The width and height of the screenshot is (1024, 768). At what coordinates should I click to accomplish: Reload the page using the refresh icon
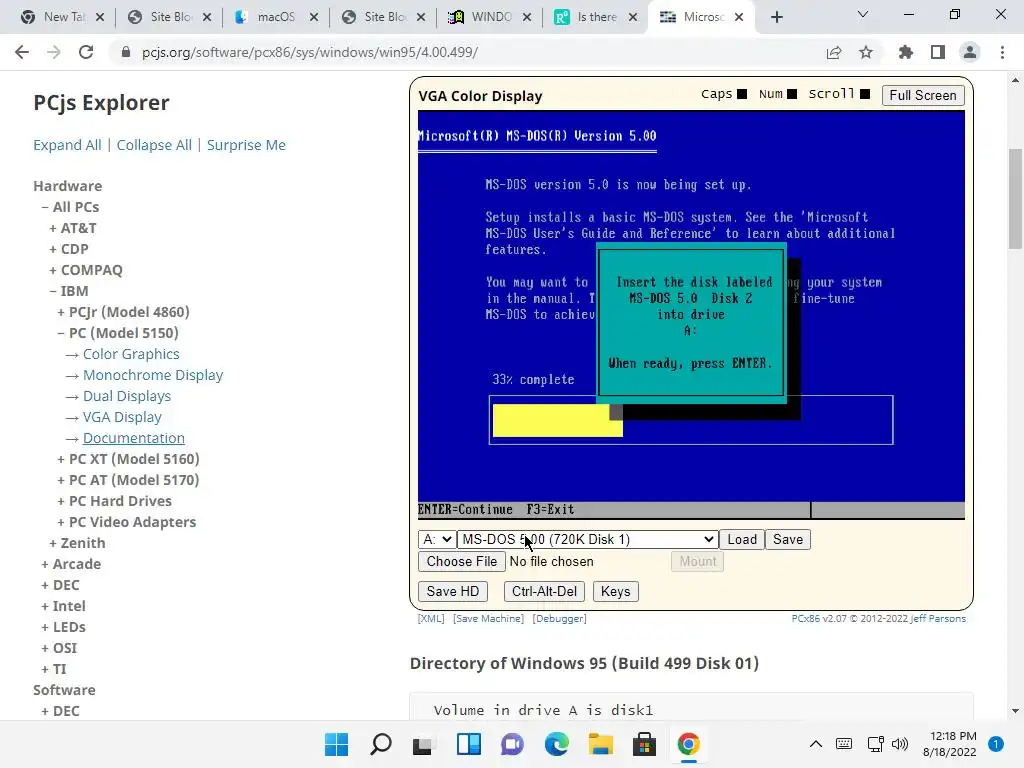86,52
